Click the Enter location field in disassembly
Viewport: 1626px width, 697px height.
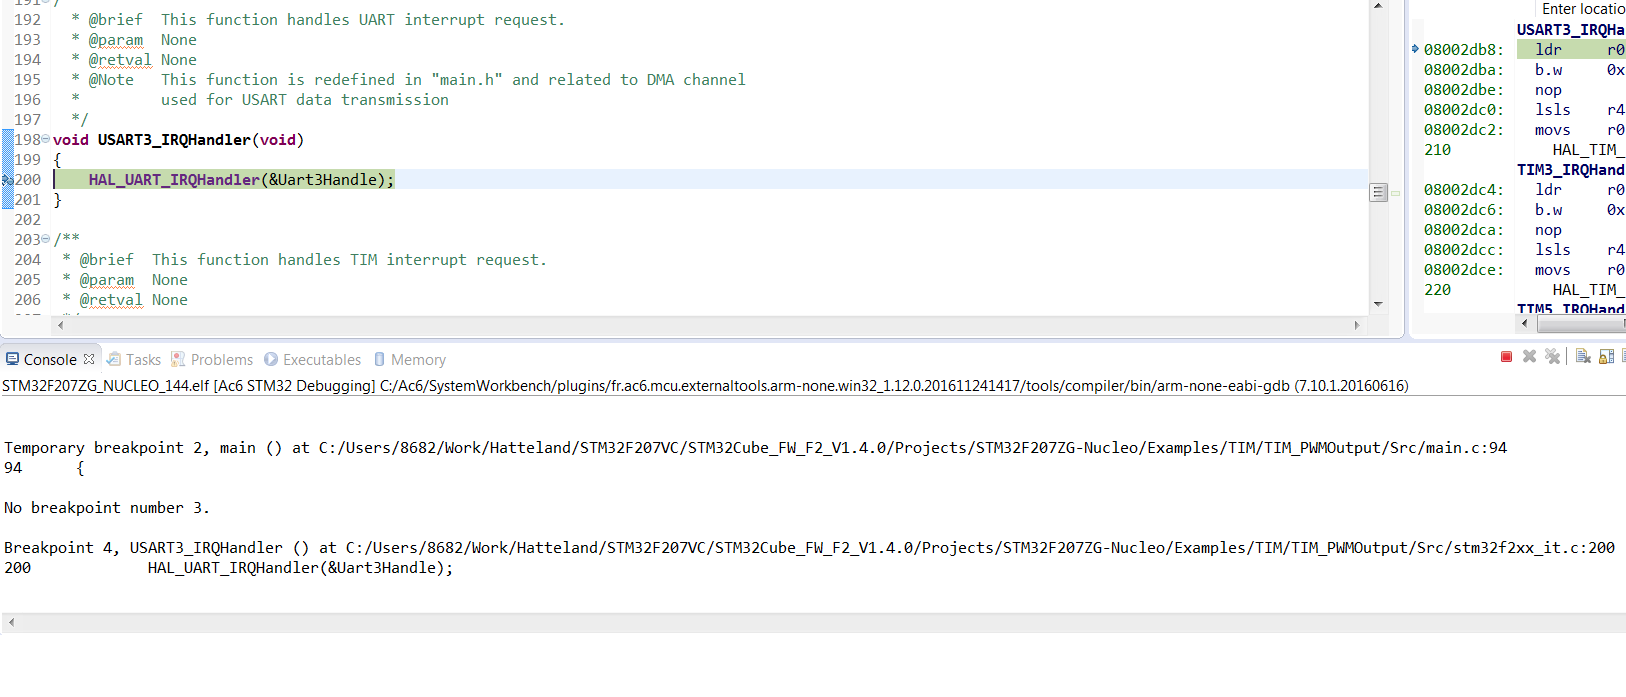click(1581, 9)
